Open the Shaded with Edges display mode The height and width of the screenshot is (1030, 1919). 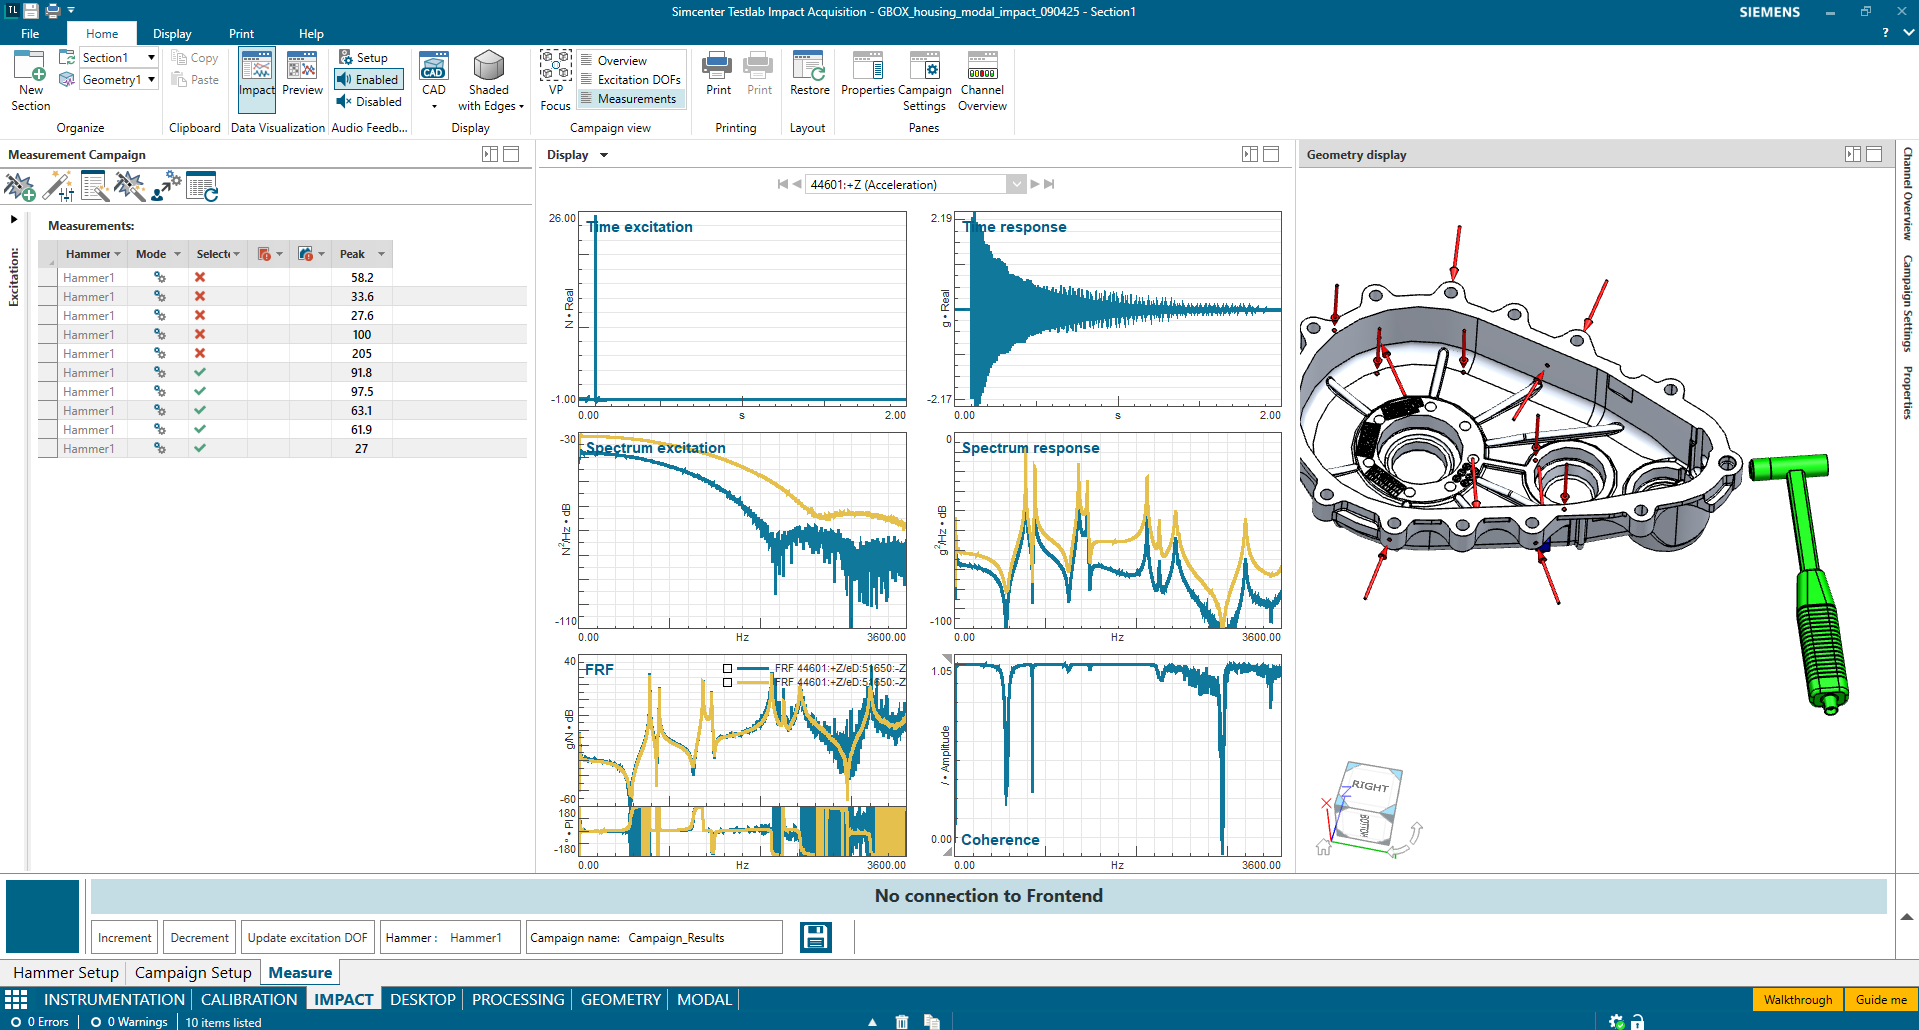[x=489, y=80]
